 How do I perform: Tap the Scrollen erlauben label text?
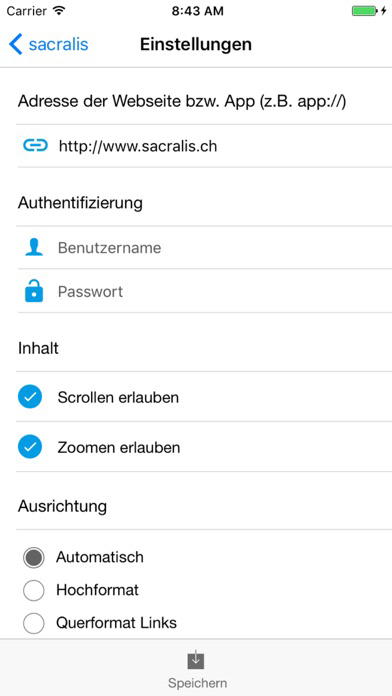point(118,397)
